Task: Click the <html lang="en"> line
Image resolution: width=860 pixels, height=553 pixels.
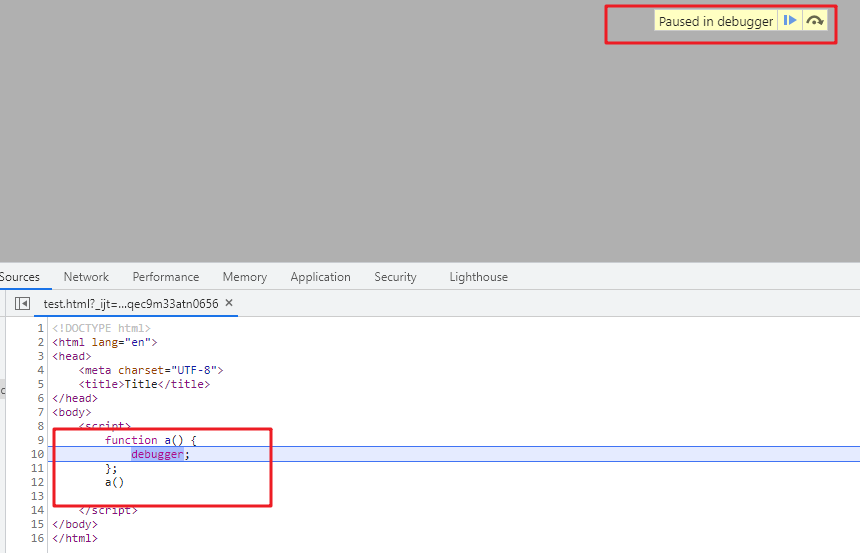Action: pos(105,342)
